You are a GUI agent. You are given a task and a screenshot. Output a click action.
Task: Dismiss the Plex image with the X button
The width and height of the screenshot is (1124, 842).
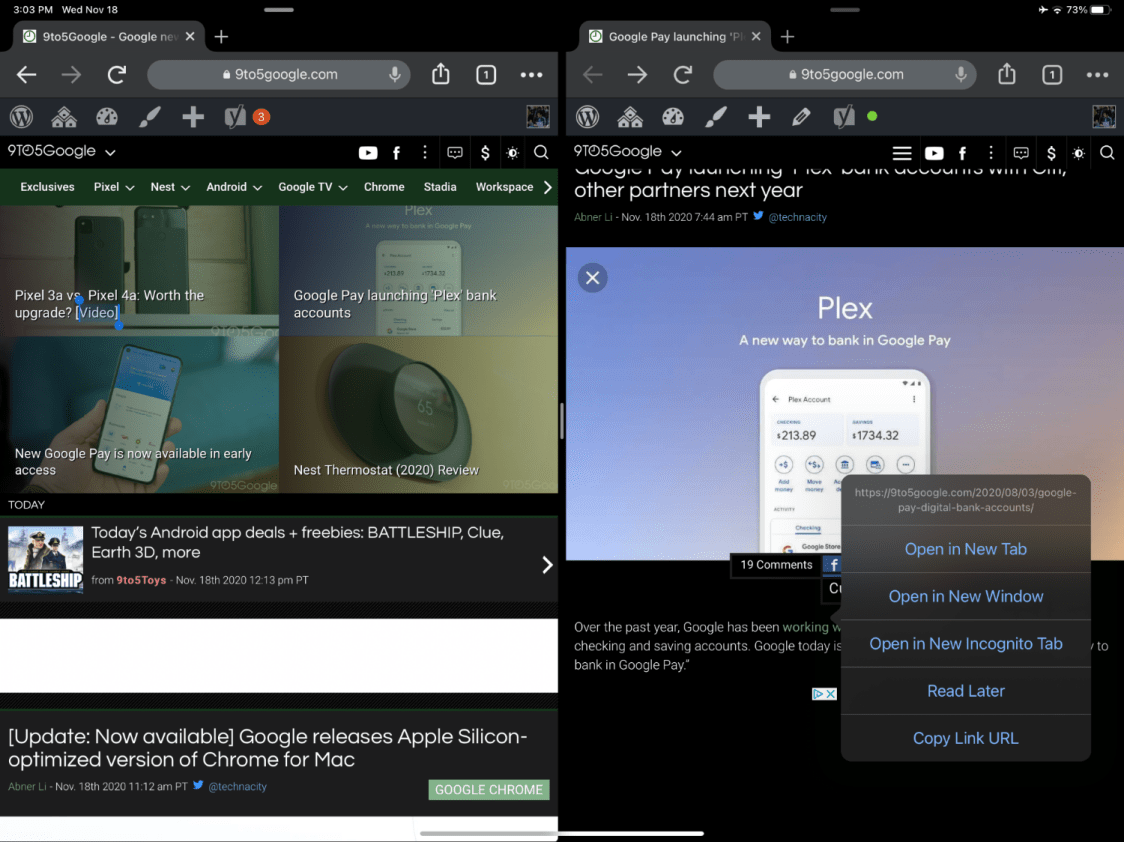pyautogui.click(x=593, y=278)
